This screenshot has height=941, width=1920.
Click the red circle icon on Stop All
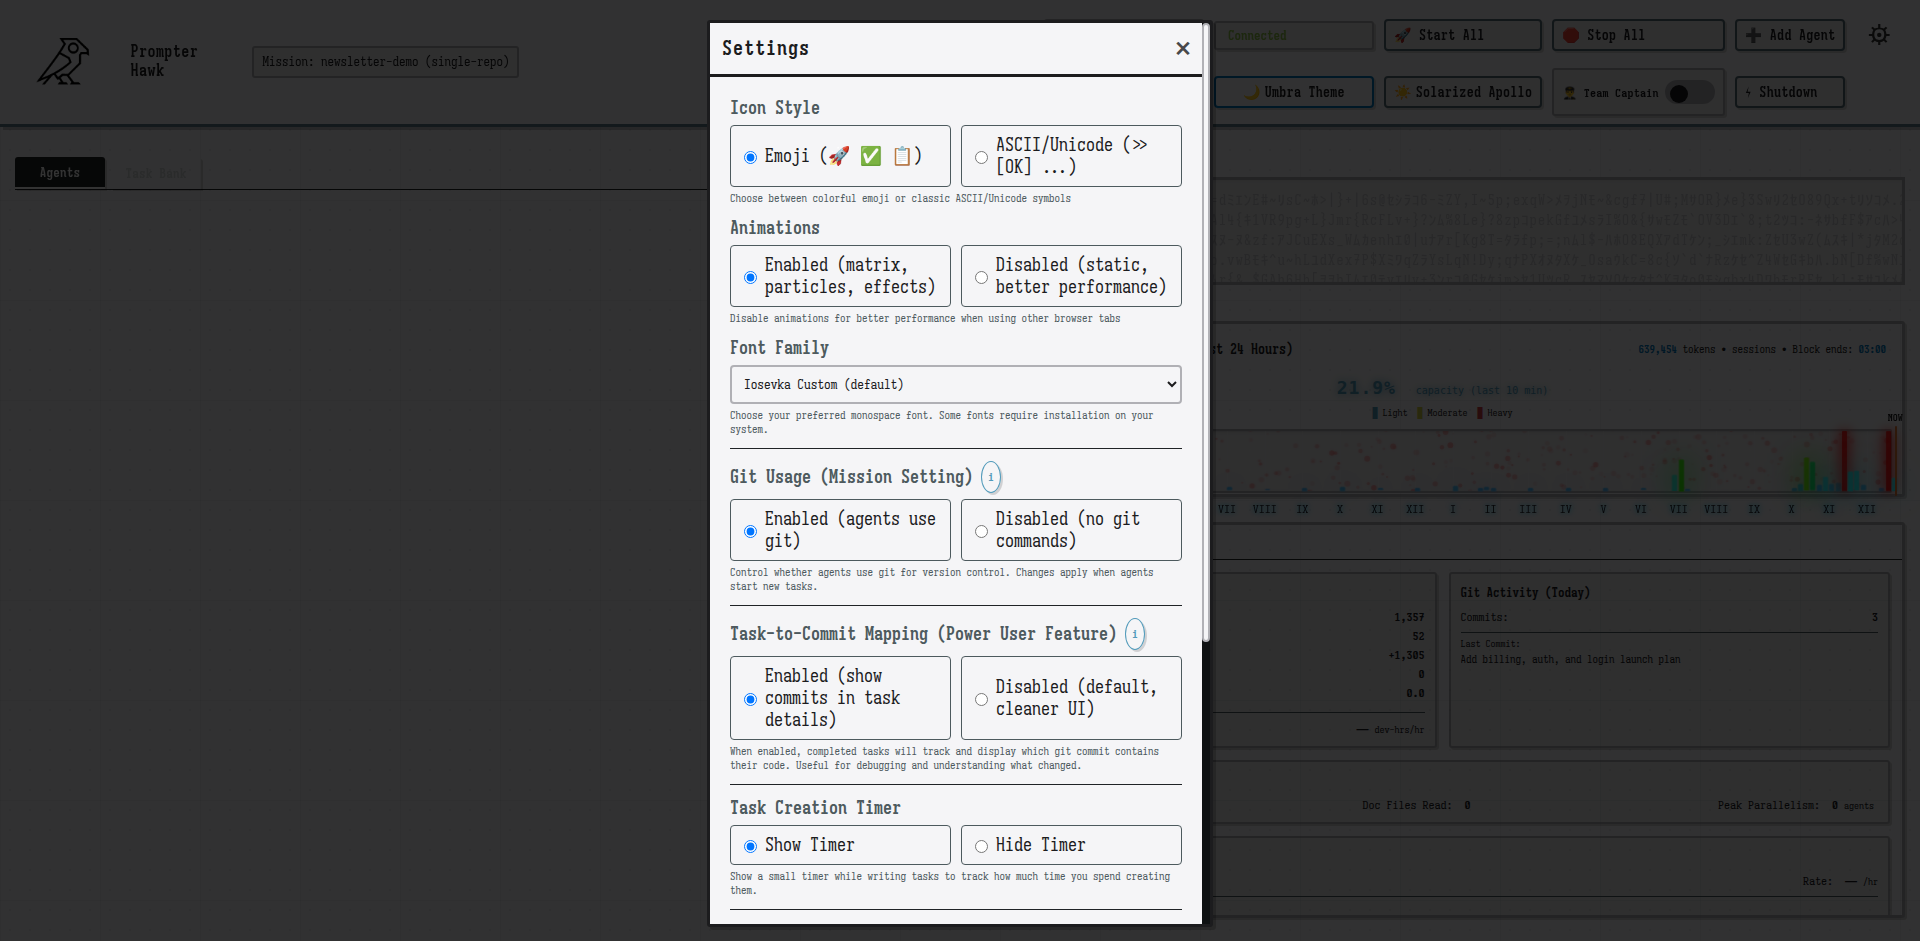point(1572,35)
